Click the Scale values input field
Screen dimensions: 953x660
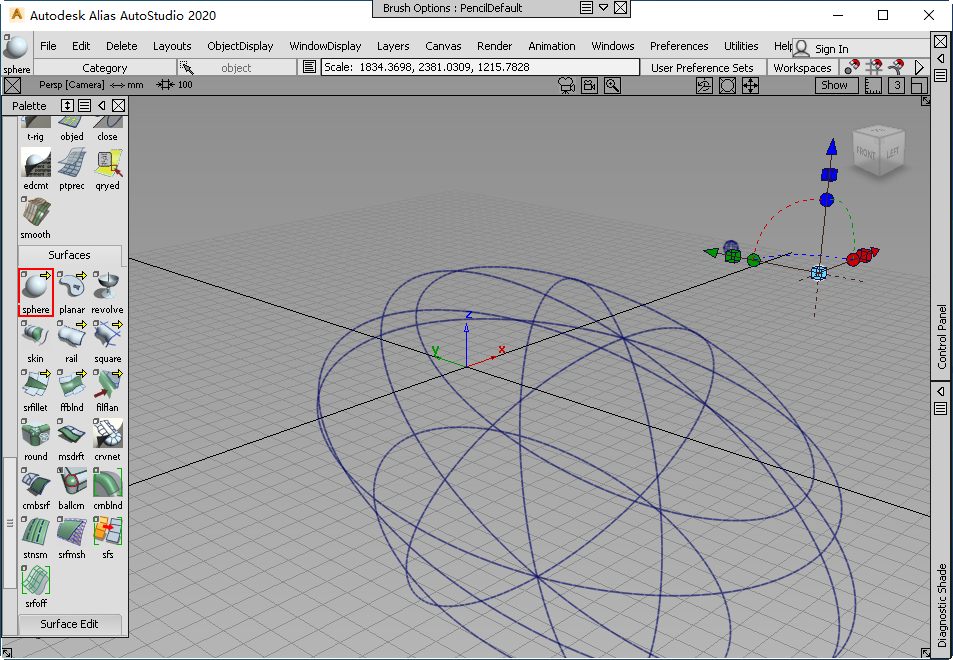pyautogui.click(x=478, y=67)
